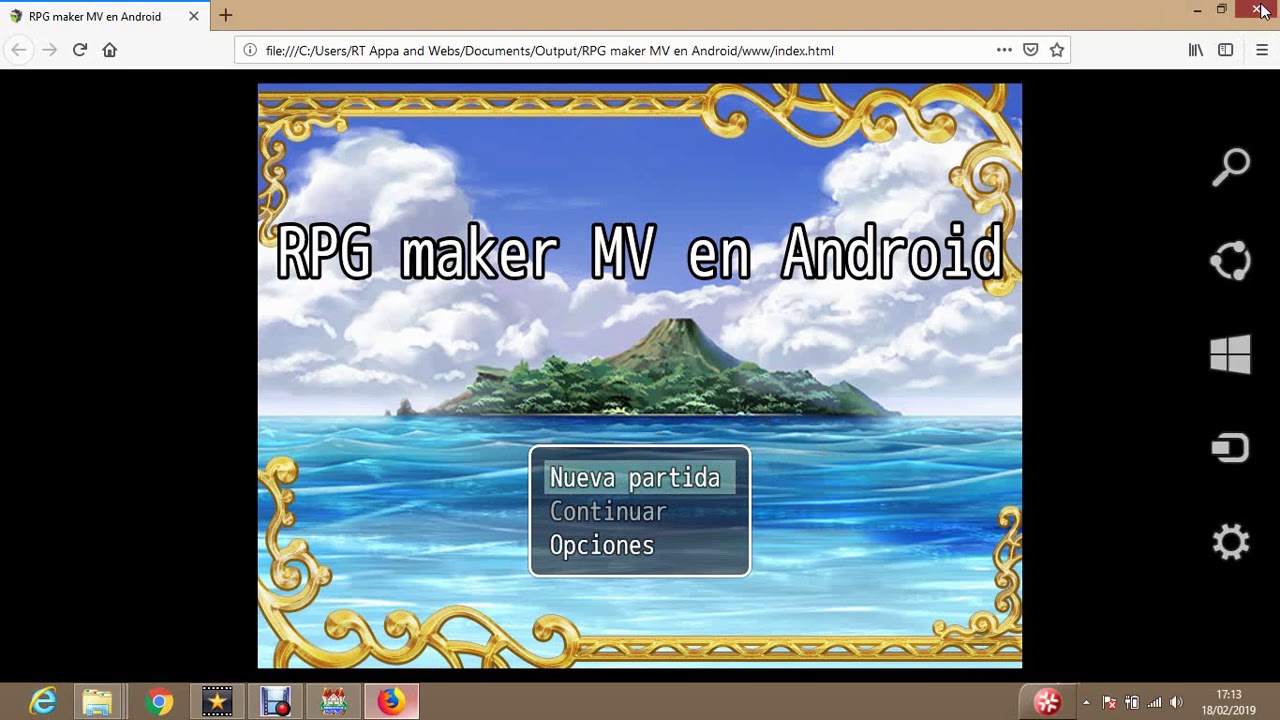Bookmark this page with the star
Image resolution: width=1280 pixels, height=720 pixels.
1057,50
